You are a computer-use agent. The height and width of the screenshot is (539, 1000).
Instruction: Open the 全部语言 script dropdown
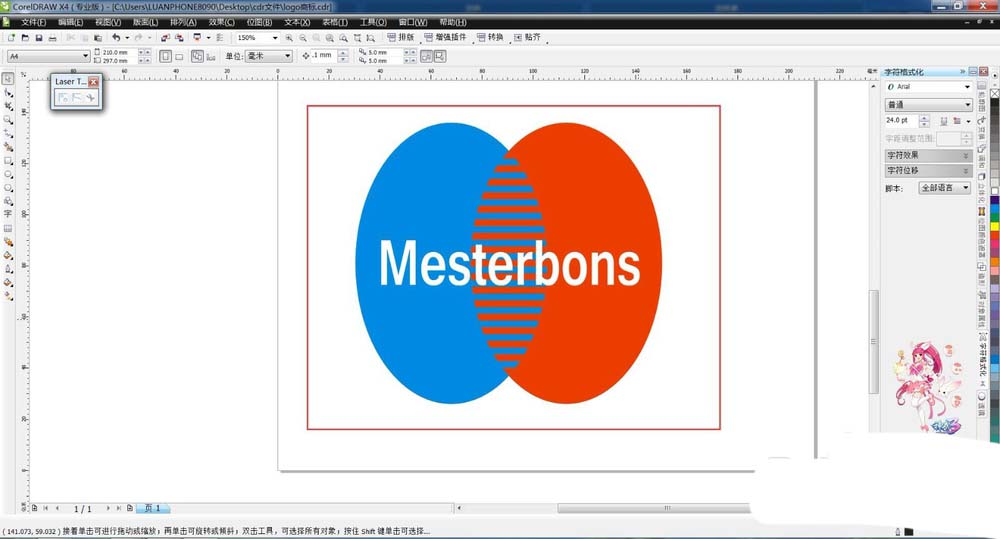pos(966,188)
